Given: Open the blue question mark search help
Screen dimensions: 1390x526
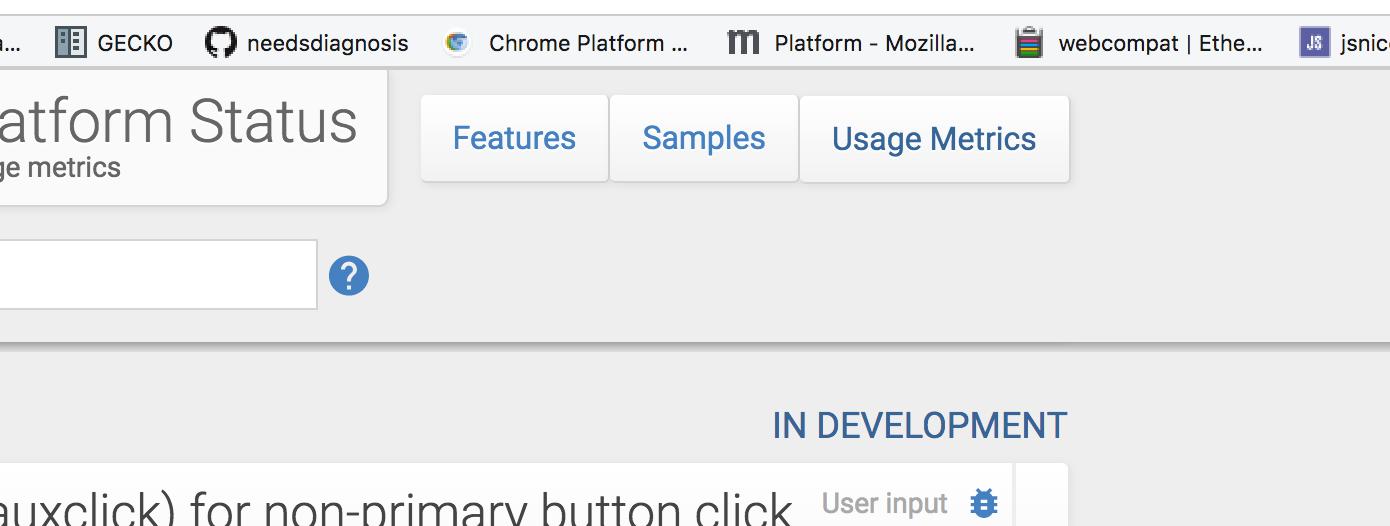Looking at the screenshot, I should pos(349,275).
